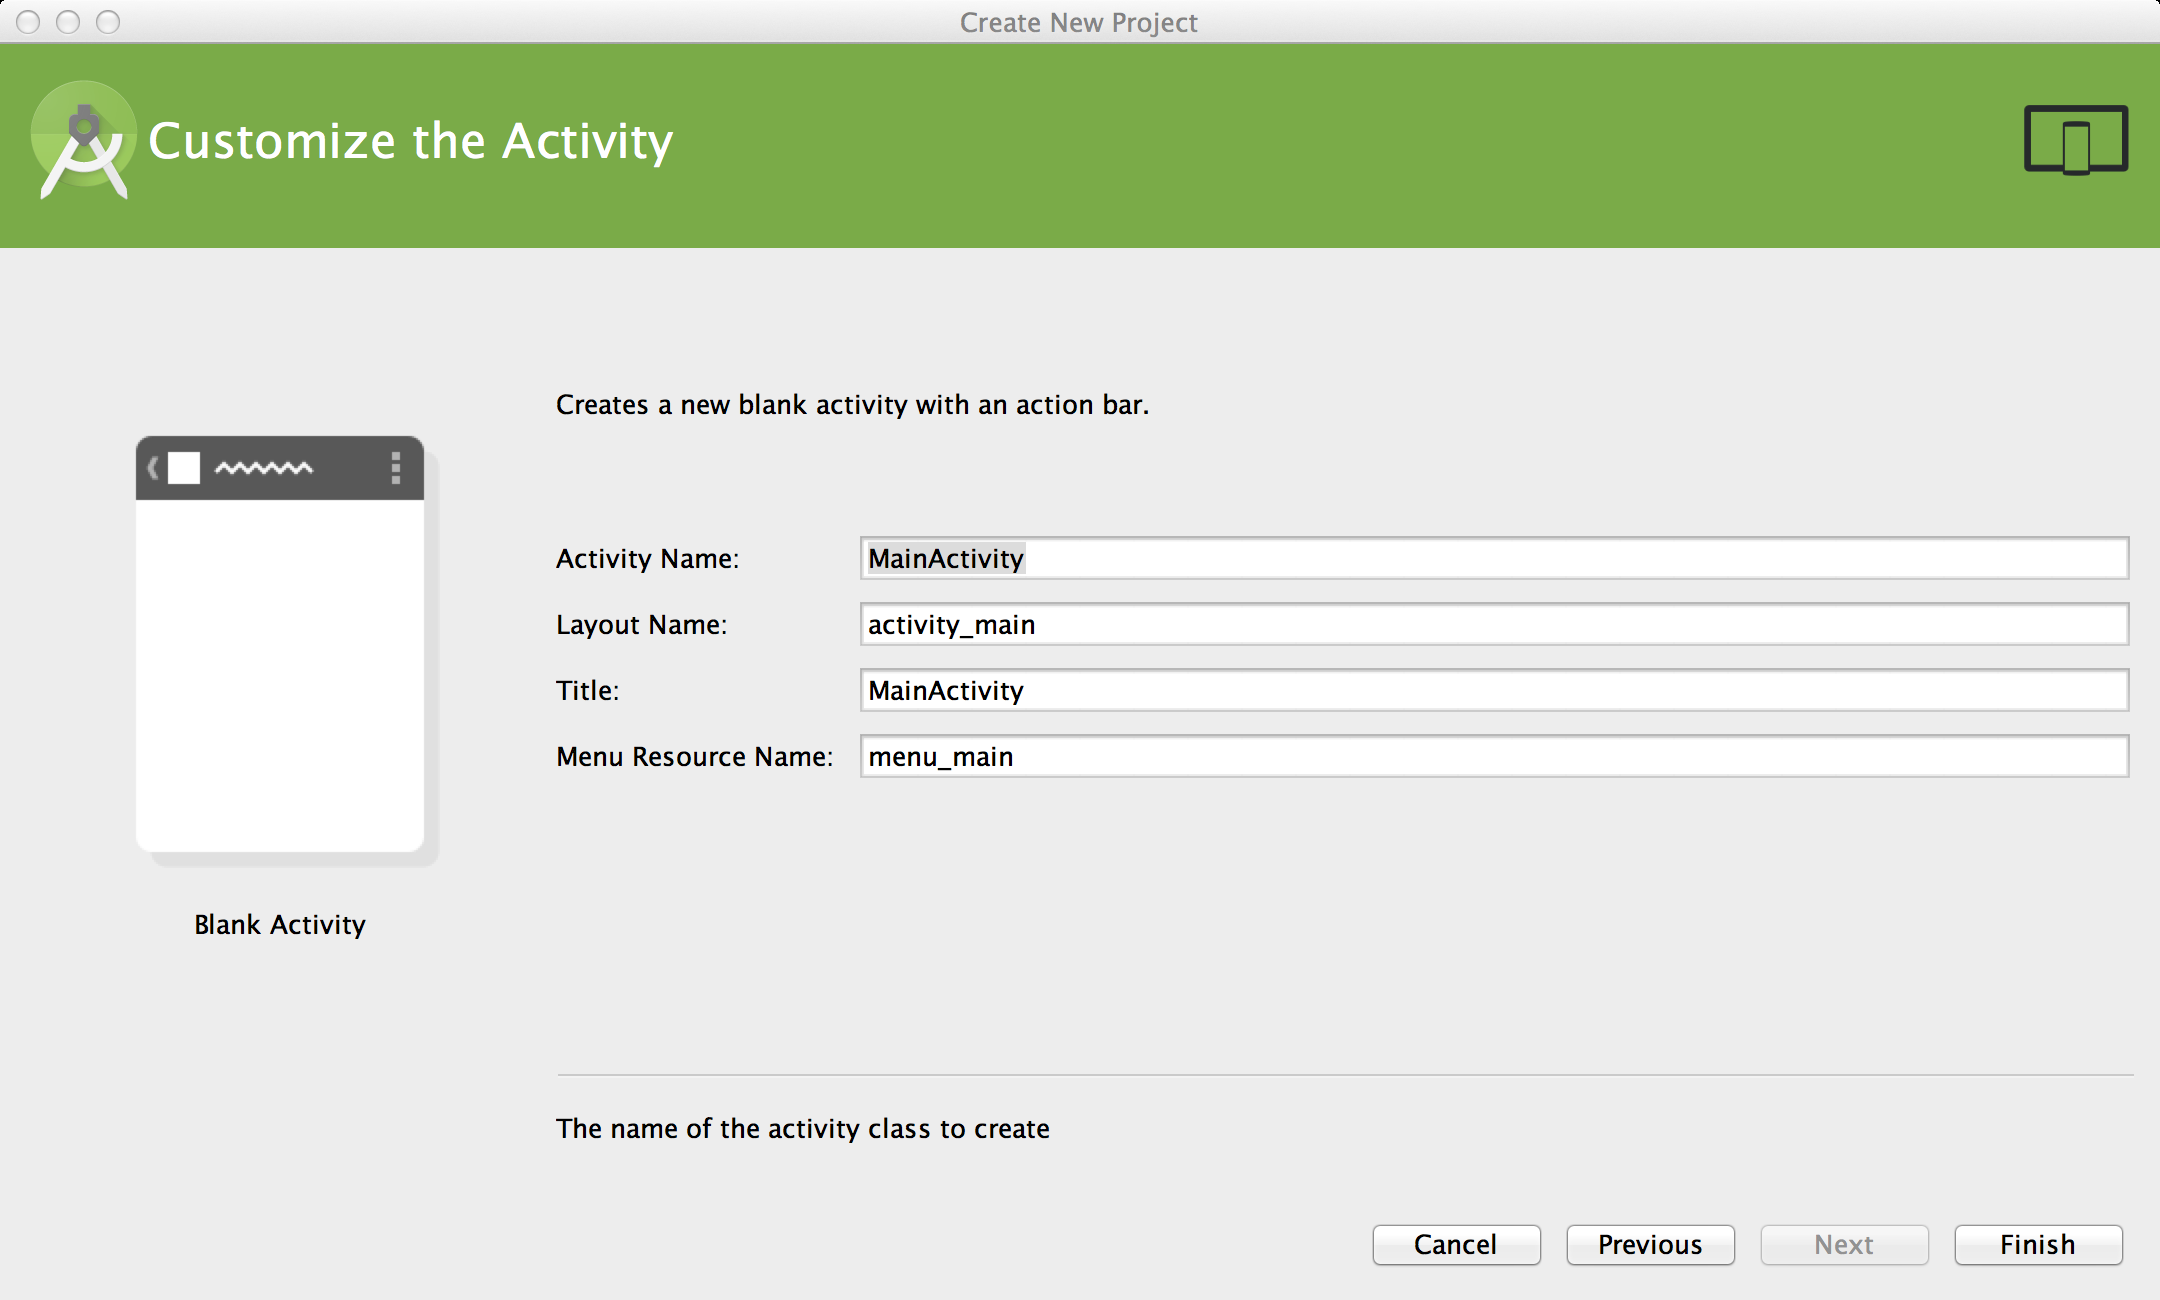Click the squiggly title line in preview
2160x1300 pixels.
pyautogui.click(x=264, y=468)
